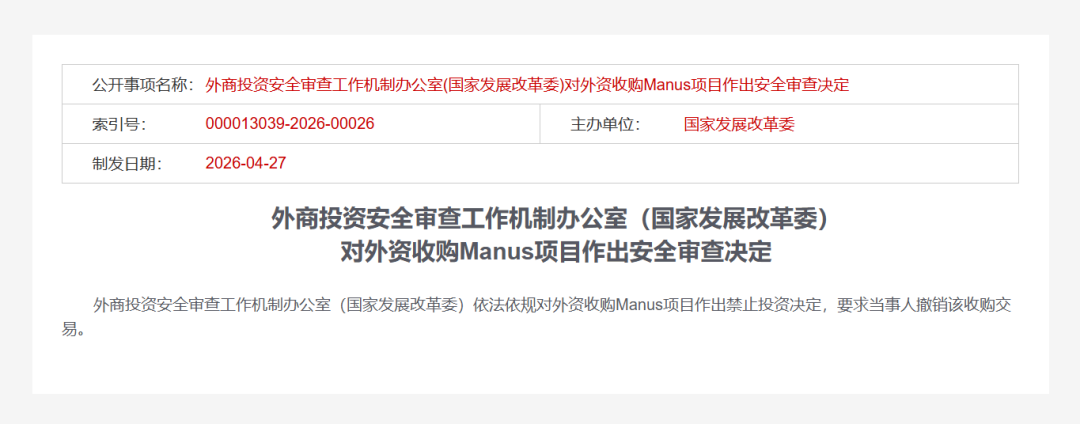Click the 制发日期 label
Image resolution: width=1080 pixels, height=424 pixels.
[127, 164]
